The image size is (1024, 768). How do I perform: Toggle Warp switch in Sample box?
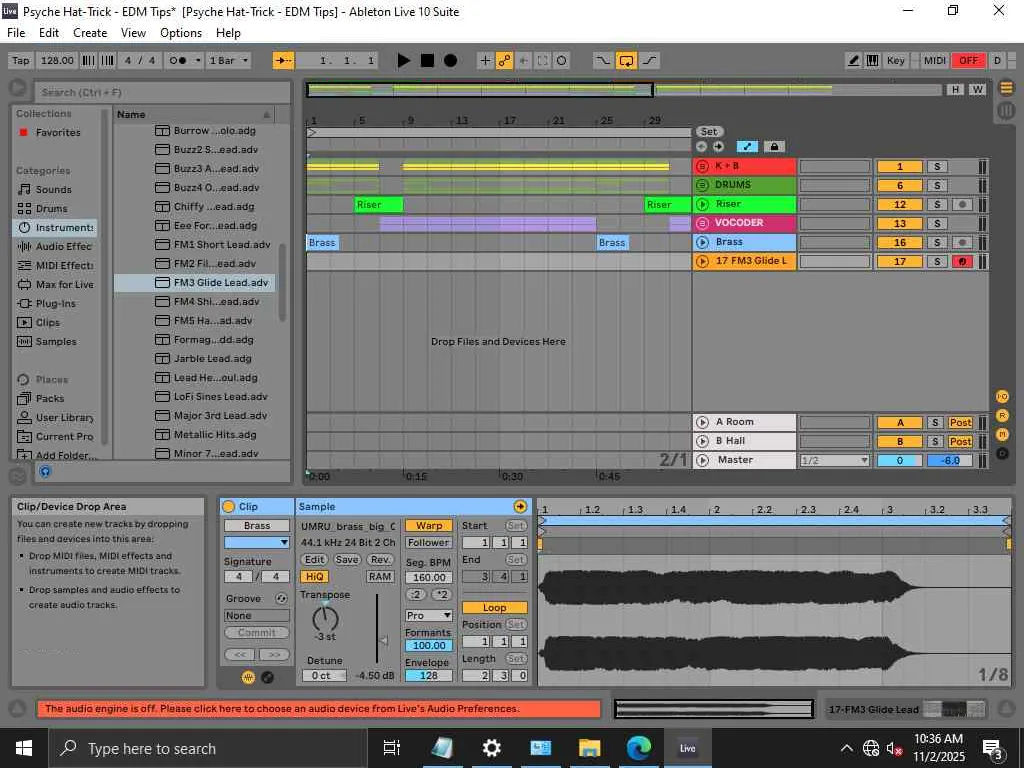tap(428, 526)
